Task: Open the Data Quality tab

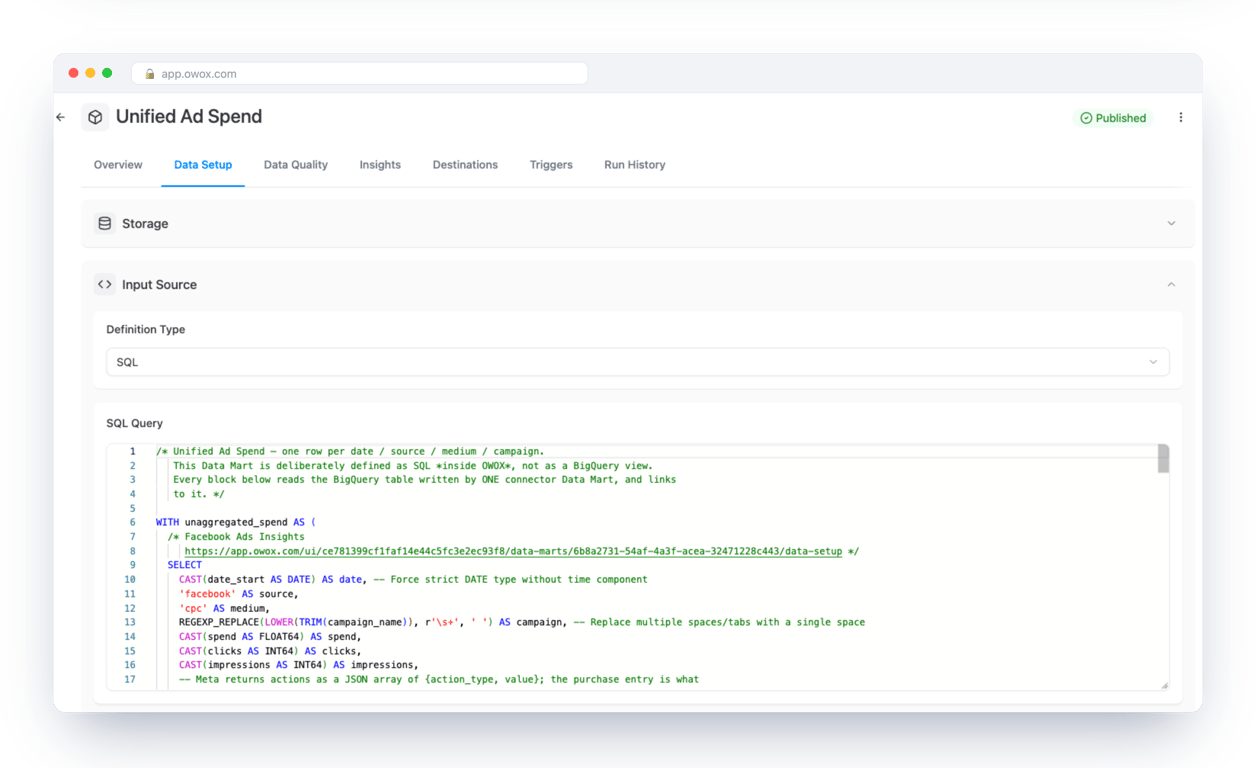Action: pyautogui.click(x=296, y=165)
